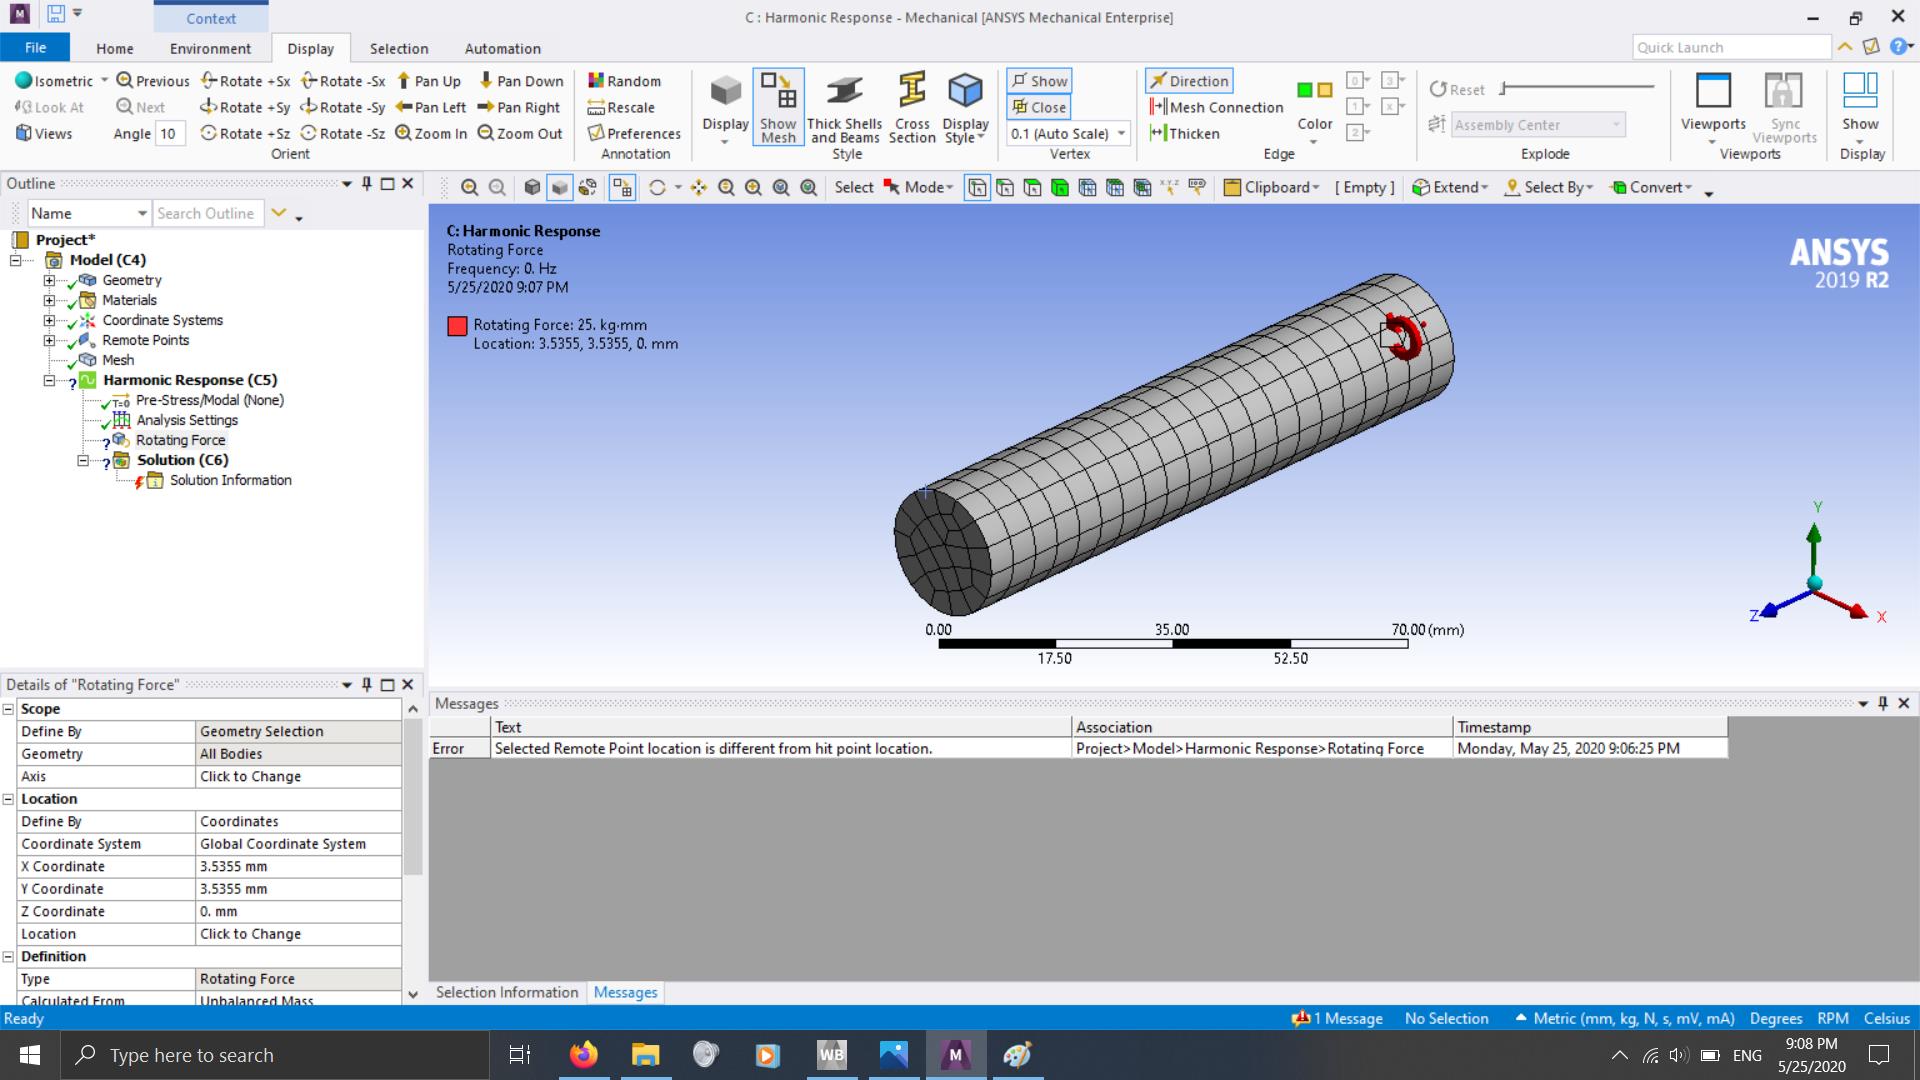Click the Isometric view icon
The height and width of the screenshot is (1080, 1920).
pyautogui.click(x=24, y=81)
